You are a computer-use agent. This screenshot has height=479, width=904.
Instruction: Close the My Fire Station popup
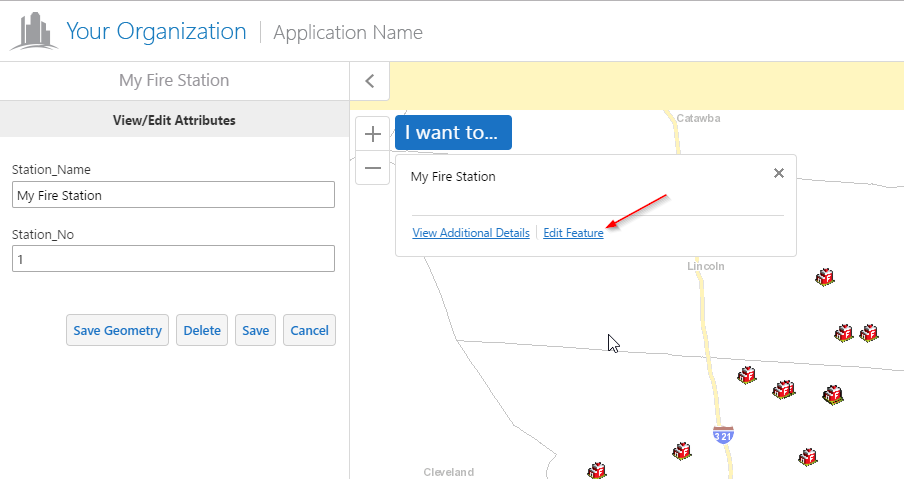coord(778,173)
